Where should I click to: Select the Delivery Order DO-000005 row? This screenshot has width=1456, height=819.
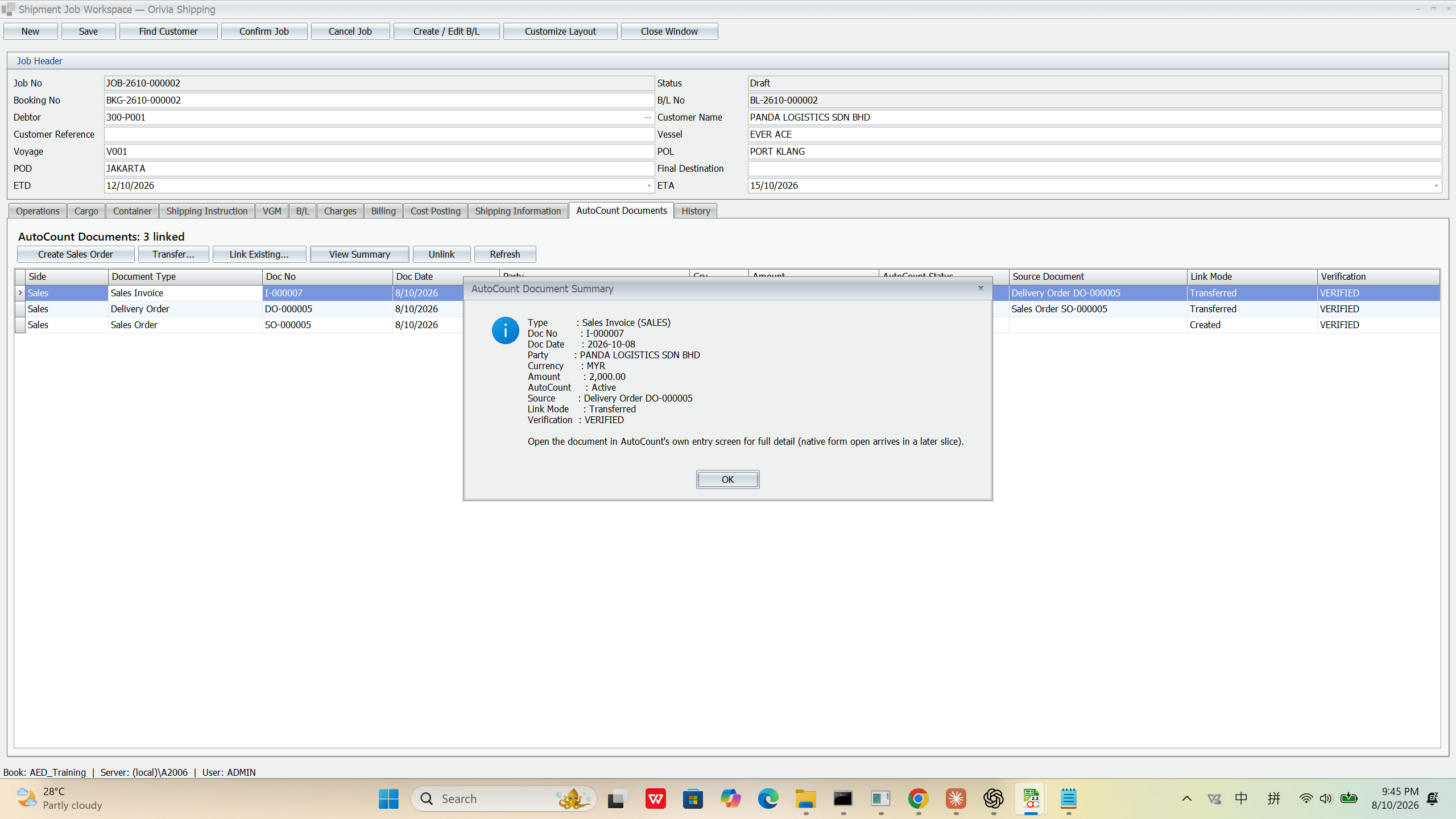(x=727, y=309)
